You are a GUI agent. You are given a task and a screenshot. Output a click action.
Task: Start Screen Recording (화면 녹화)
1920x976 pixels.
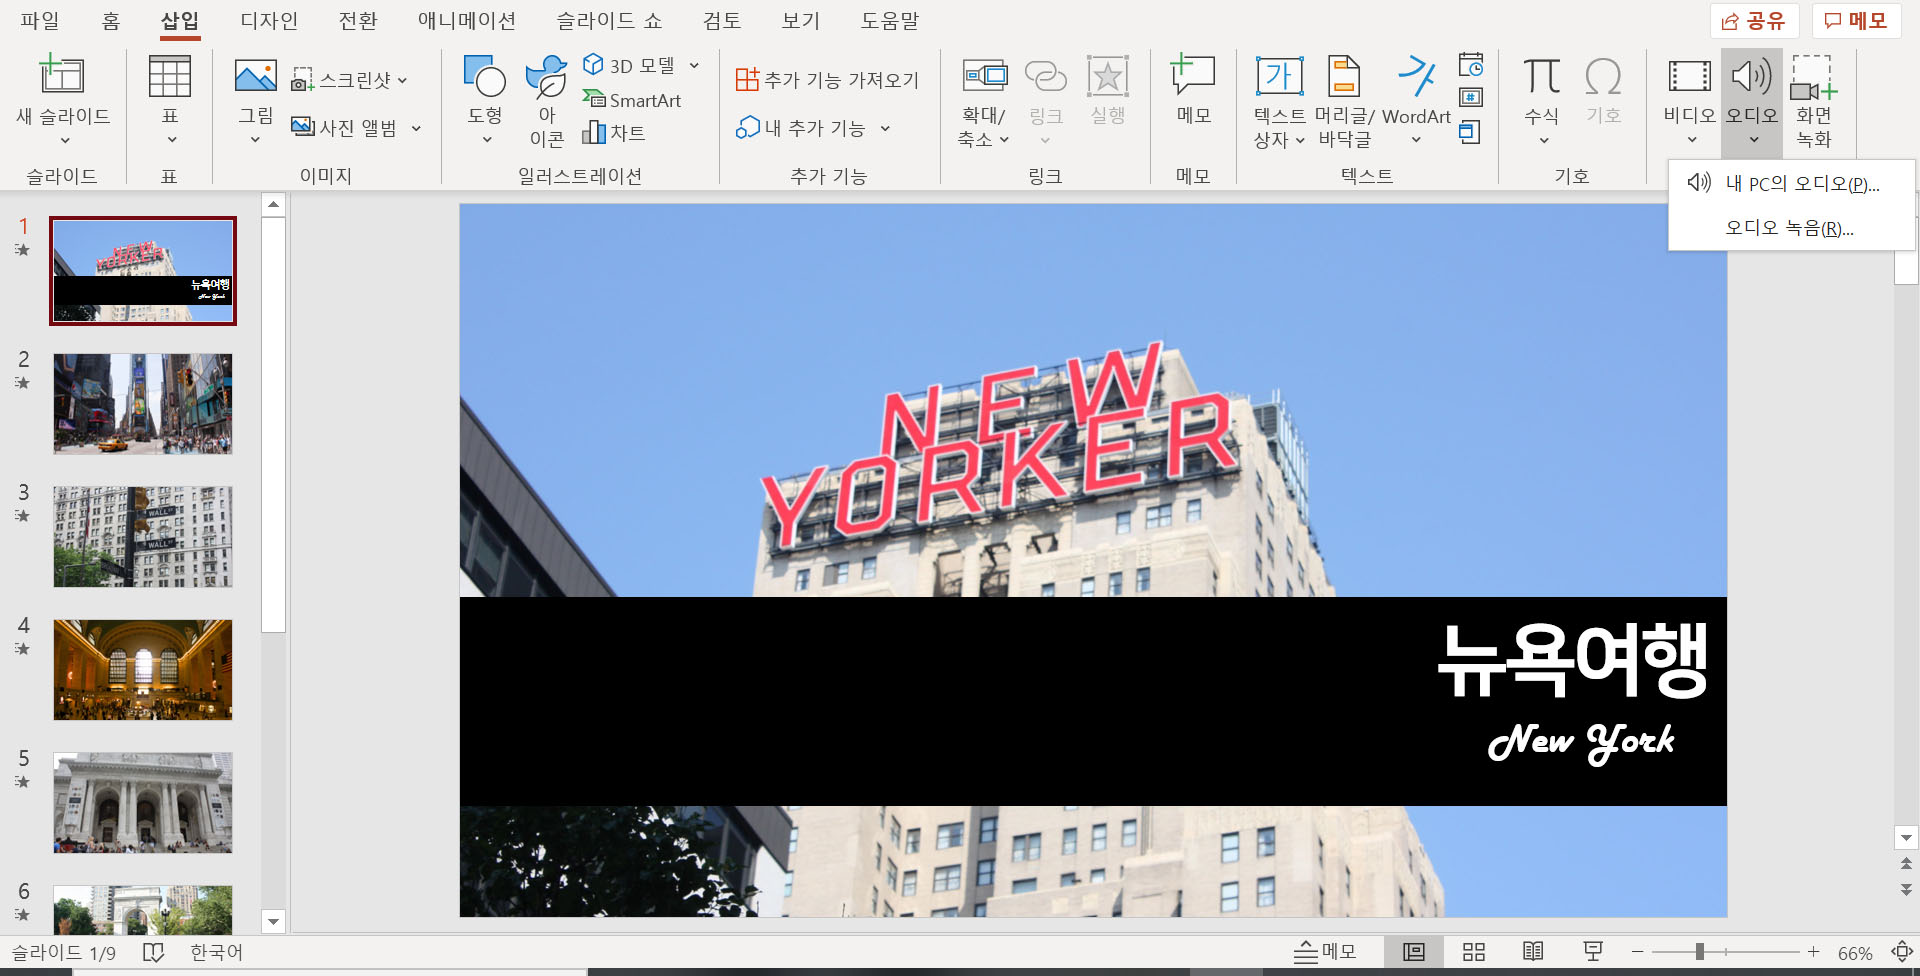pyautogui.click(x=1814, y=100)
